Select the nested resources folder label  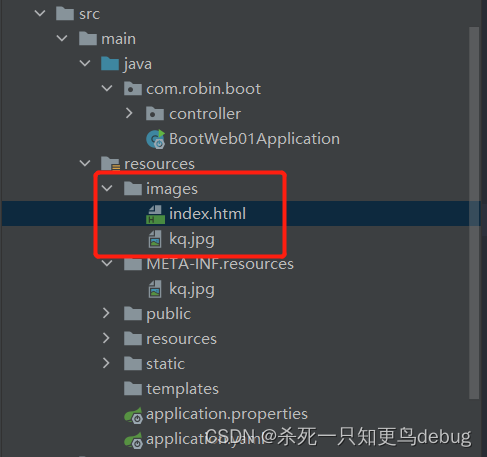click(x=181, y=339)
